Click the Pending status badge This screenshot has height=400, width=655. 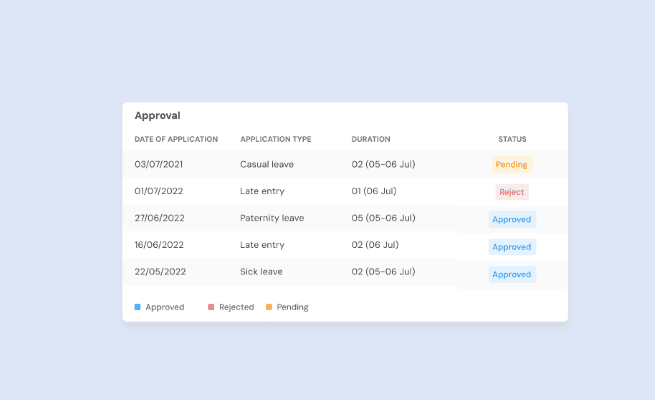point(512,165)
